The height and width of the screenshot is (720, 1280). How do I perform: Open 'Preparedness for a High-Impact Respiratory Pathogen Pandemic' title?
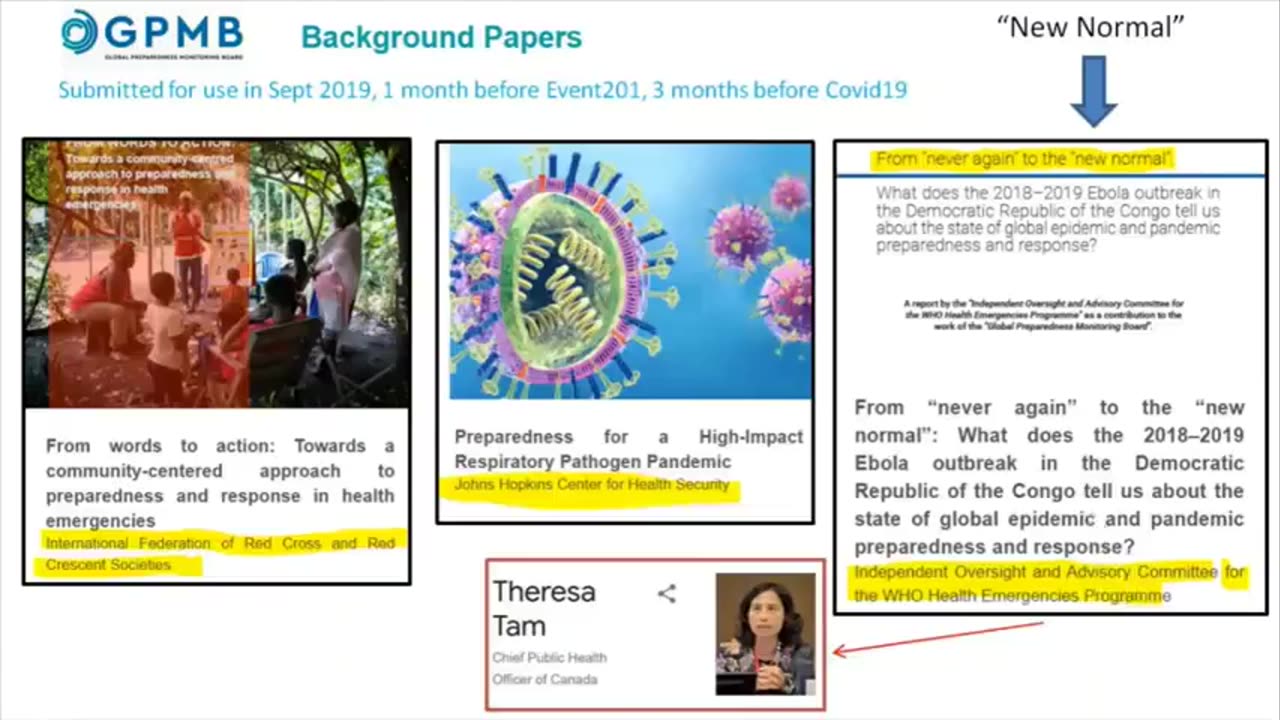coord(629,449)
